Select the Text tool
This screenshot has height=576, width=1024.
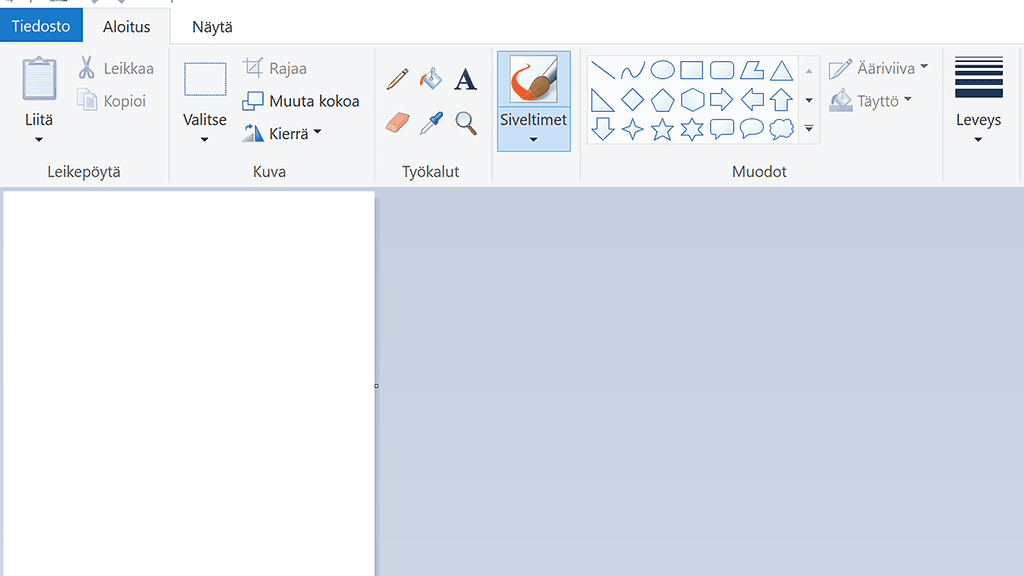(465, 79)
